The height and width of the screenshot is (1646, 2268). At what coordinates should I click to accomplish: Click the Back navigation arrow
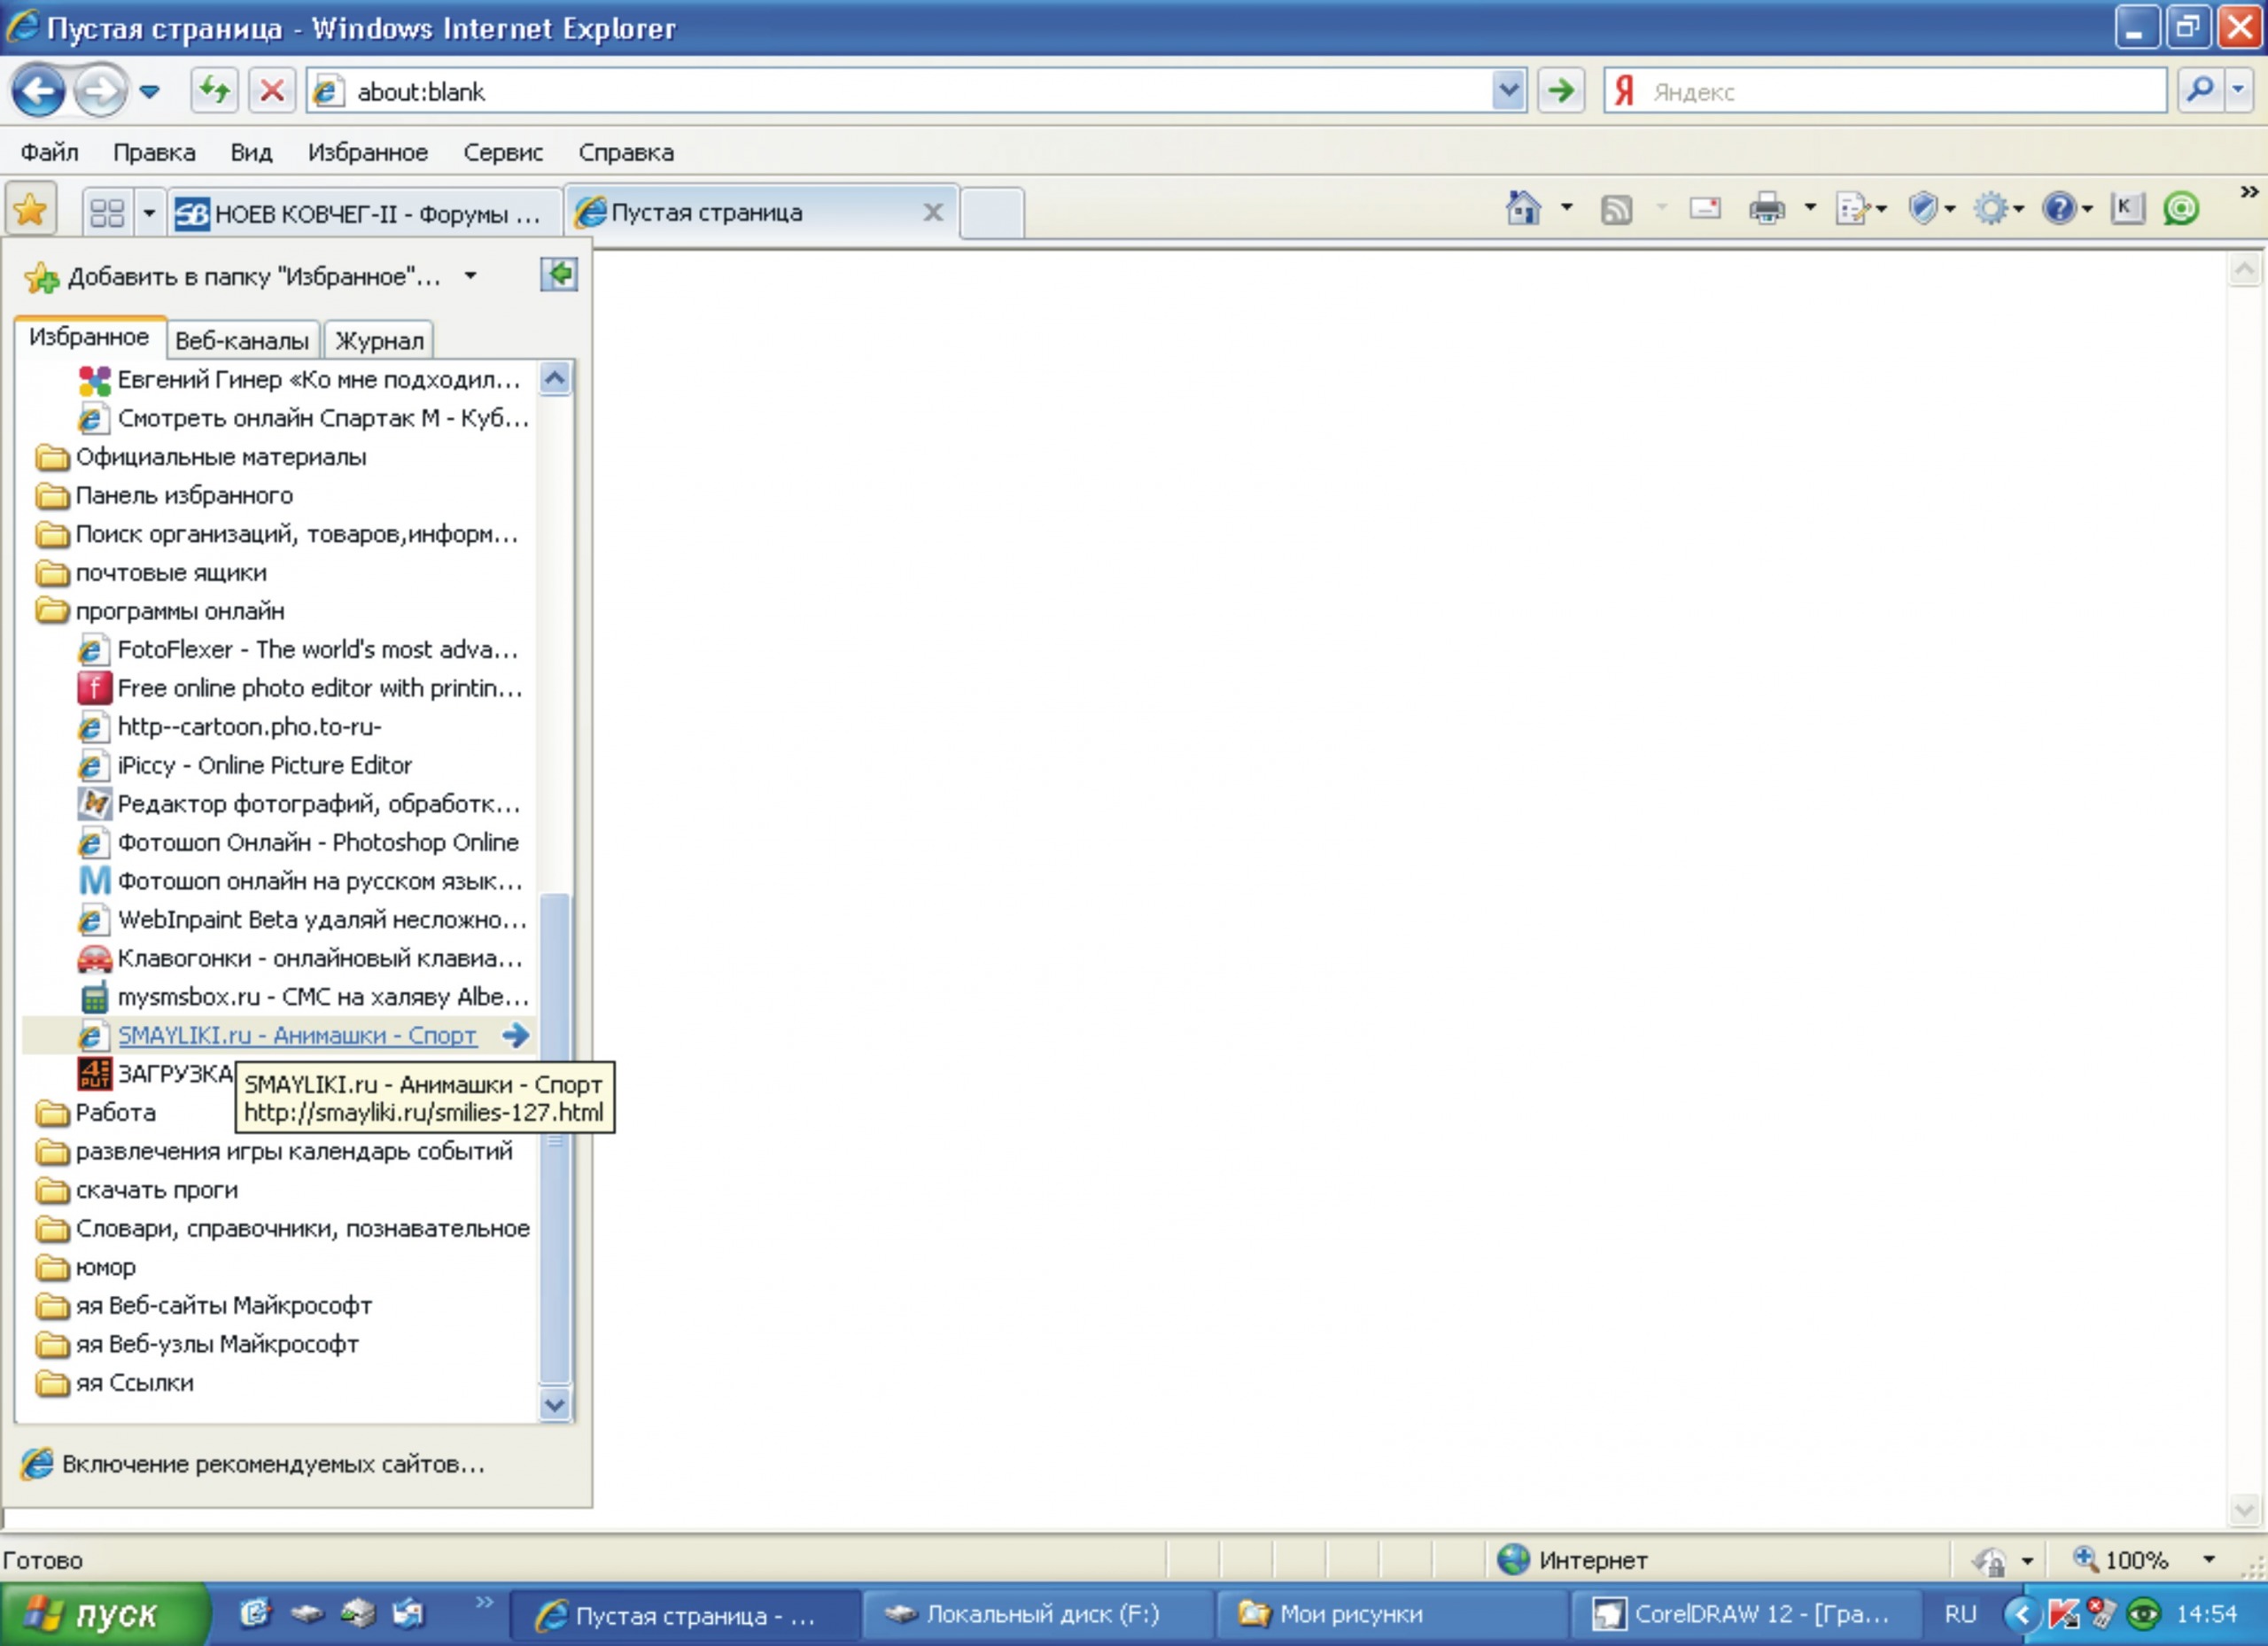pos(38,92)
